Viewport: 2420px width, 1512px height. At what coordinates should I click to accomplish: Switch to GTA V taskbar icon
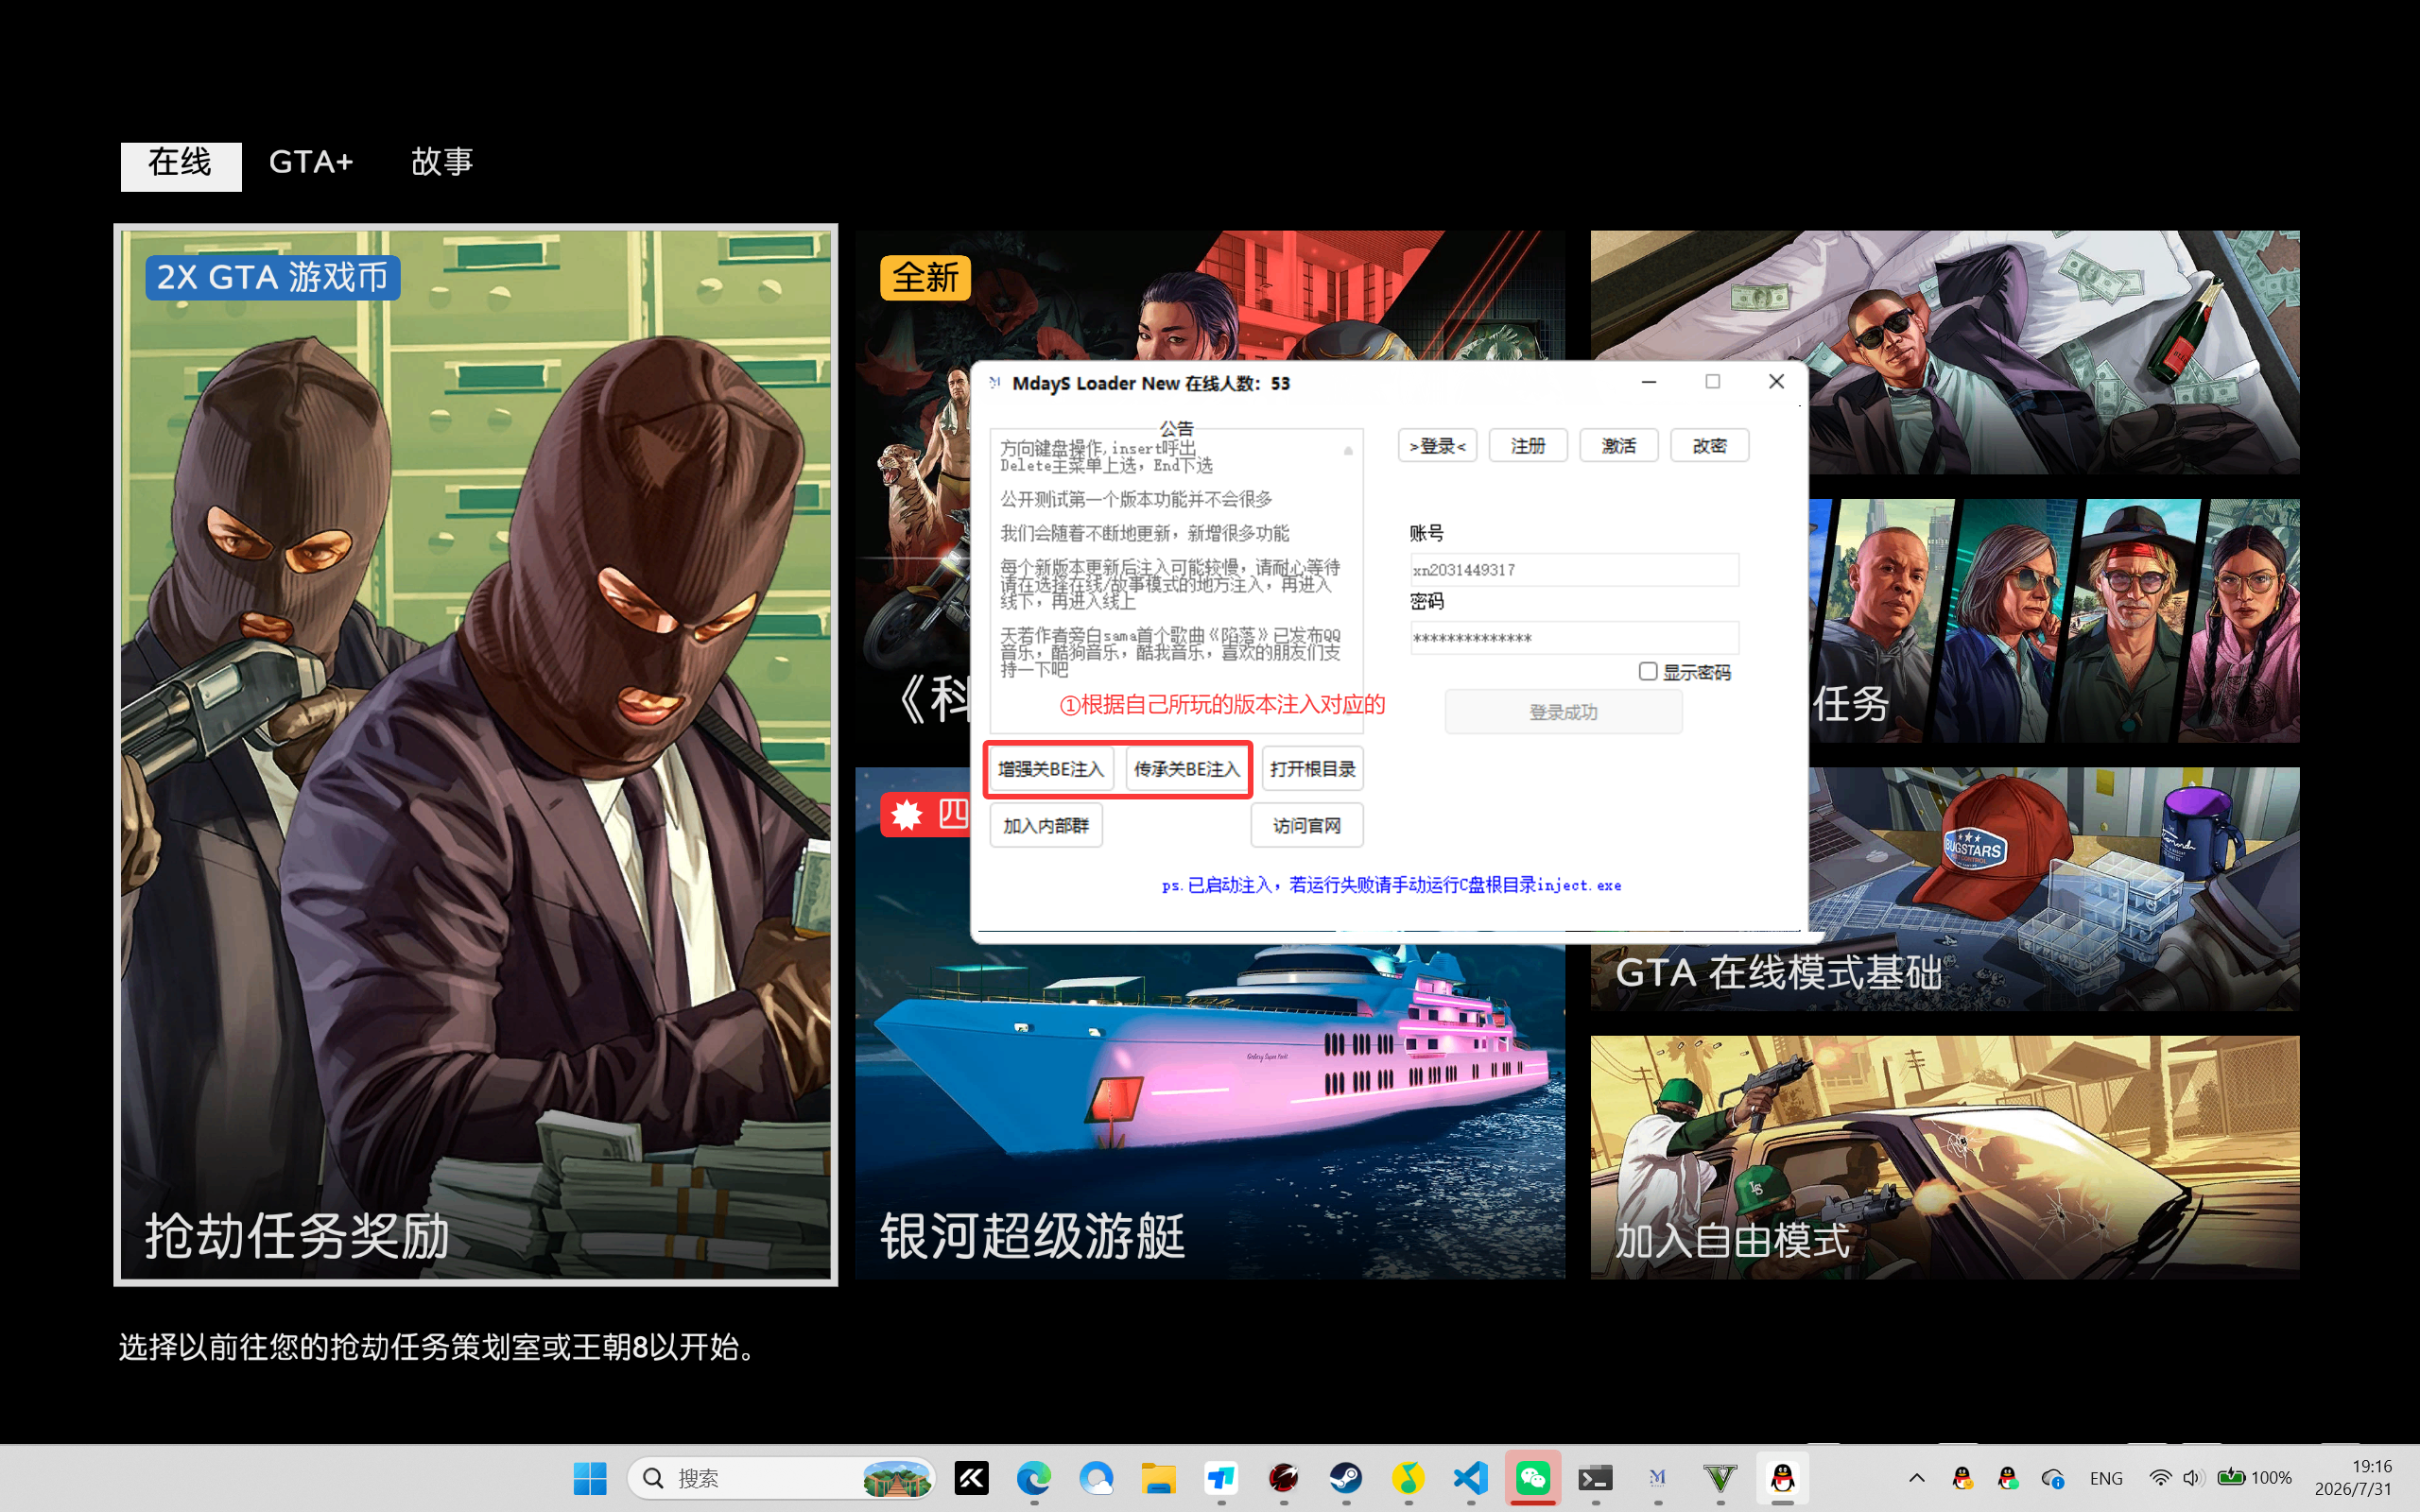click(x=1720, y=1478)
